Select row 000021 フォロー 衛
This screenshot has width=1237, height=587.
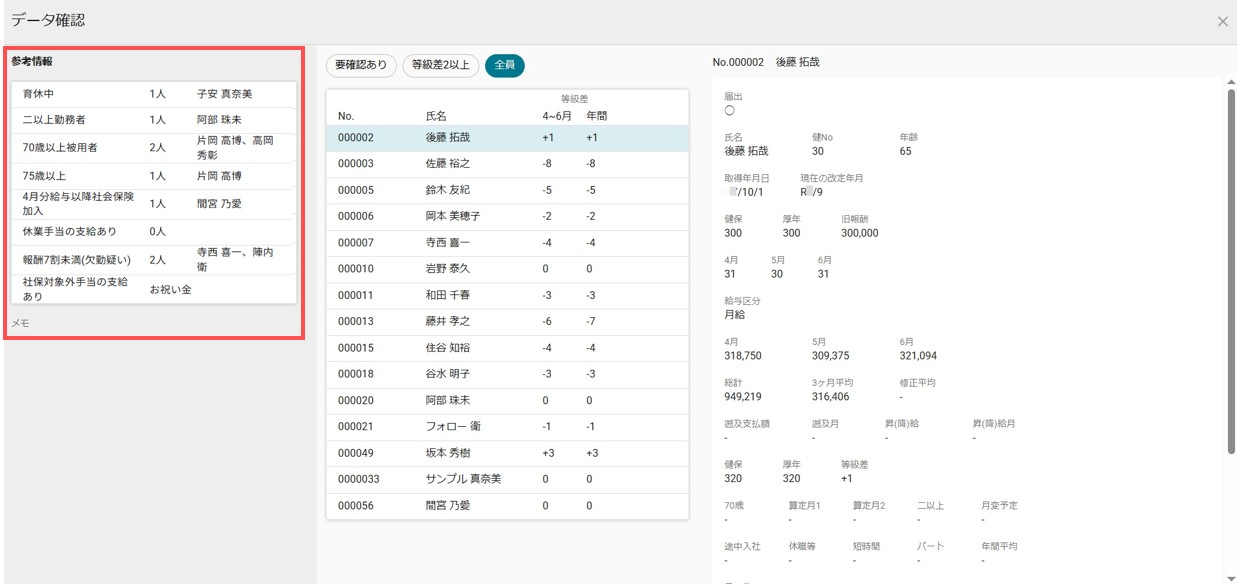507,426
